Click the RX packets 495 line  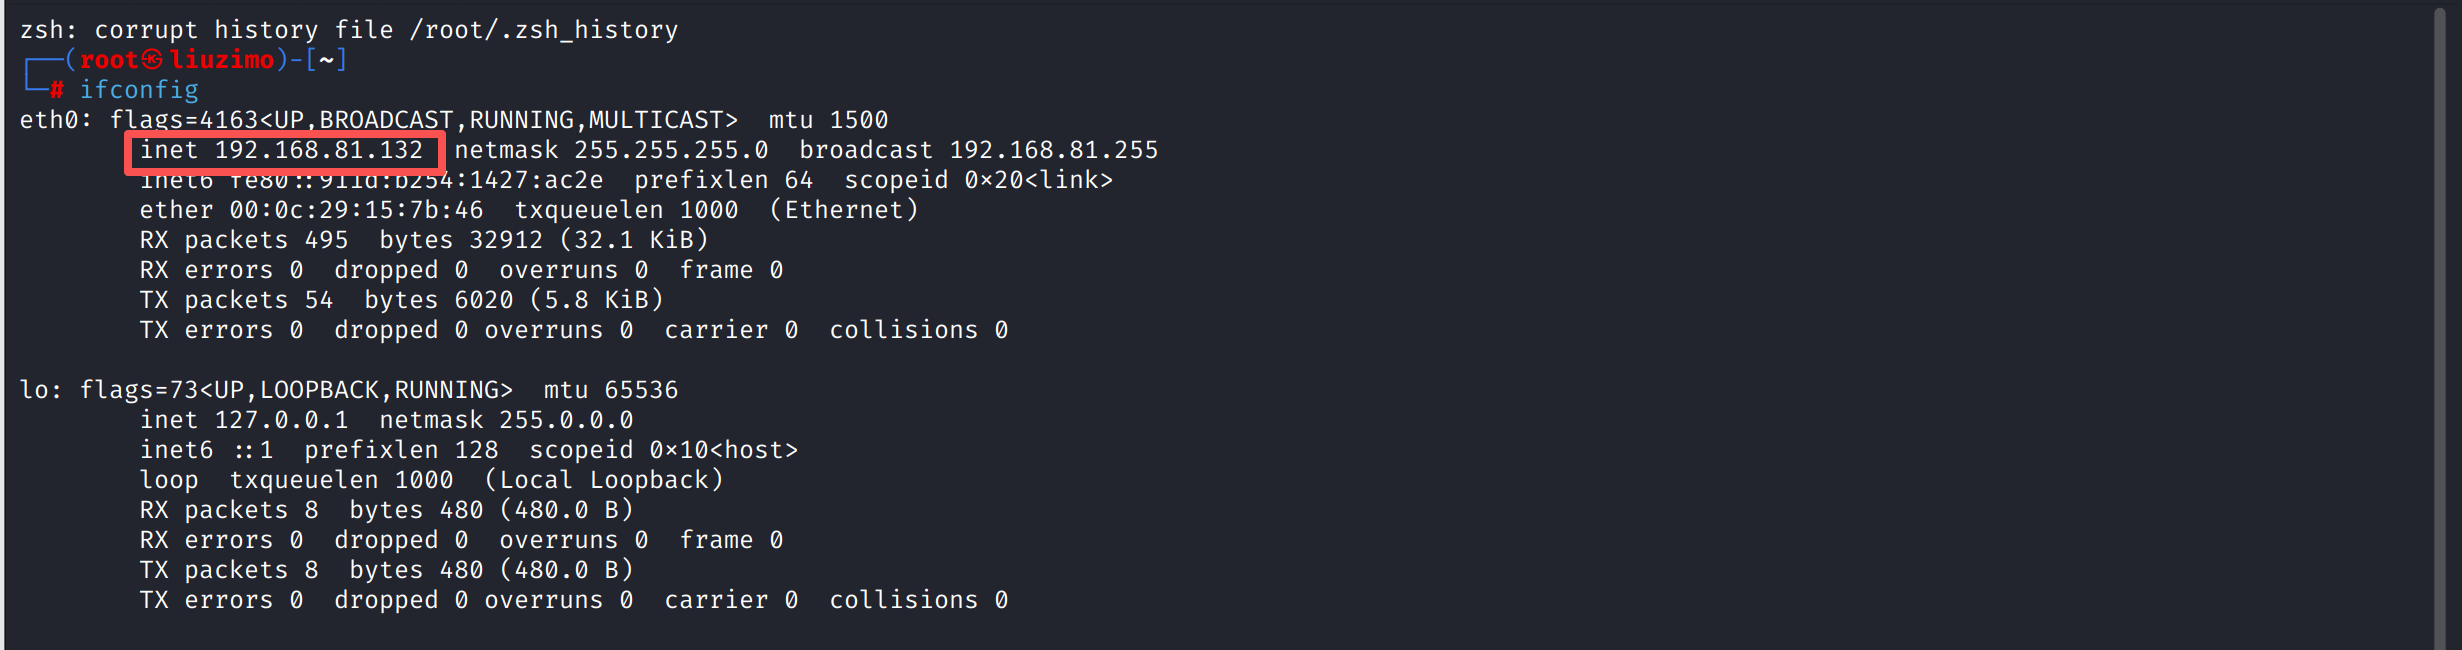tap(424, 240)
